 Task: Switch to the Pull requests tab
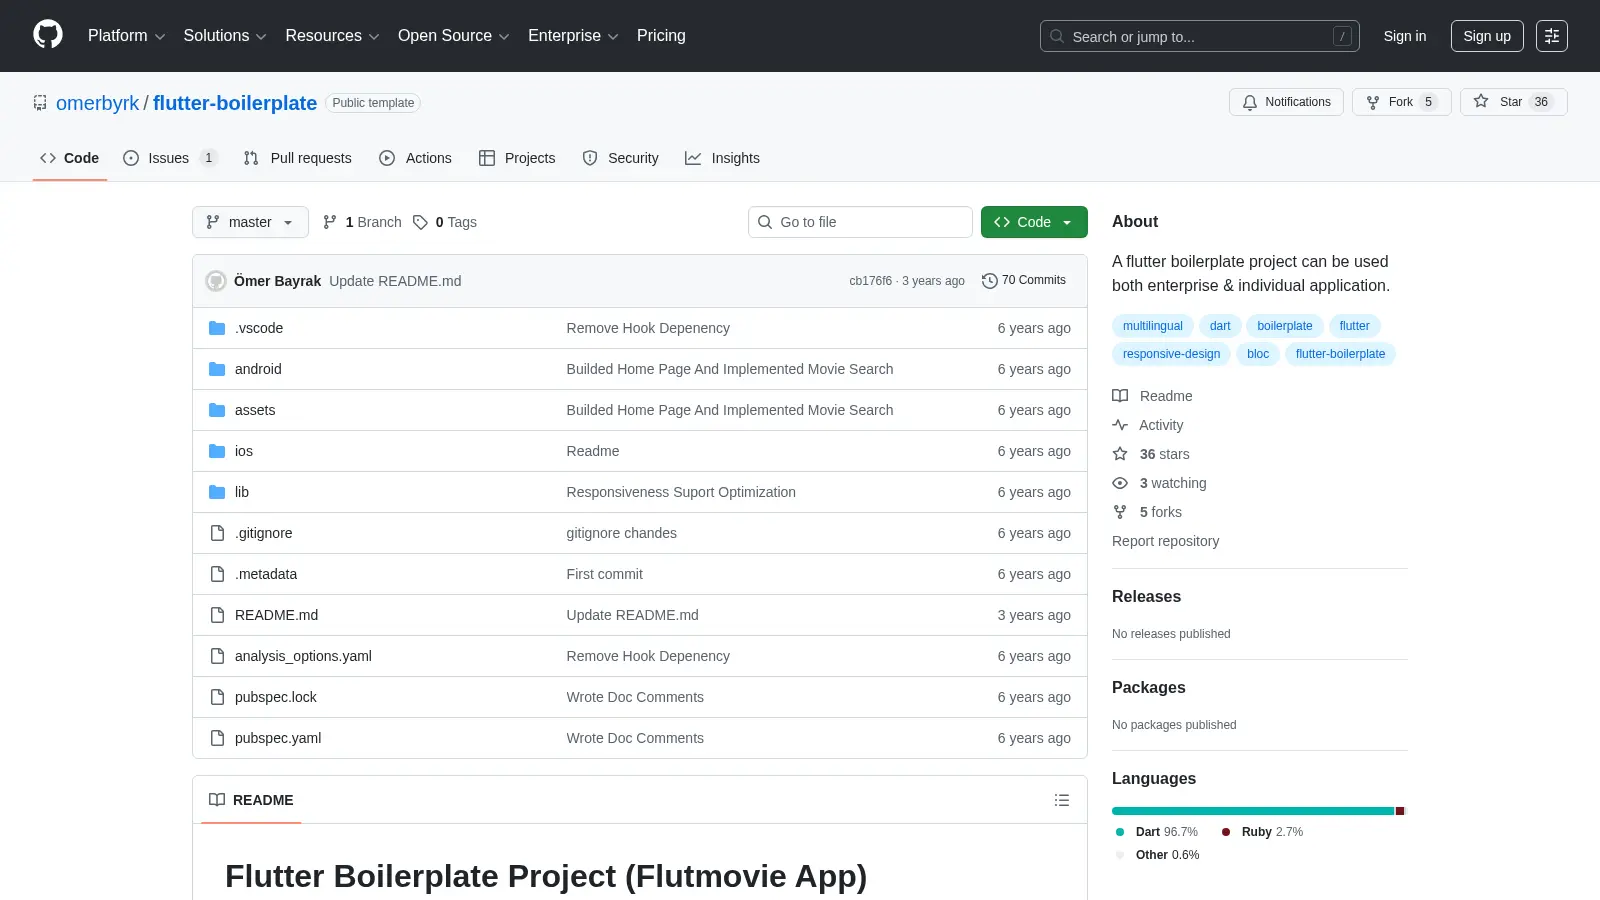(x=298, y=158)
